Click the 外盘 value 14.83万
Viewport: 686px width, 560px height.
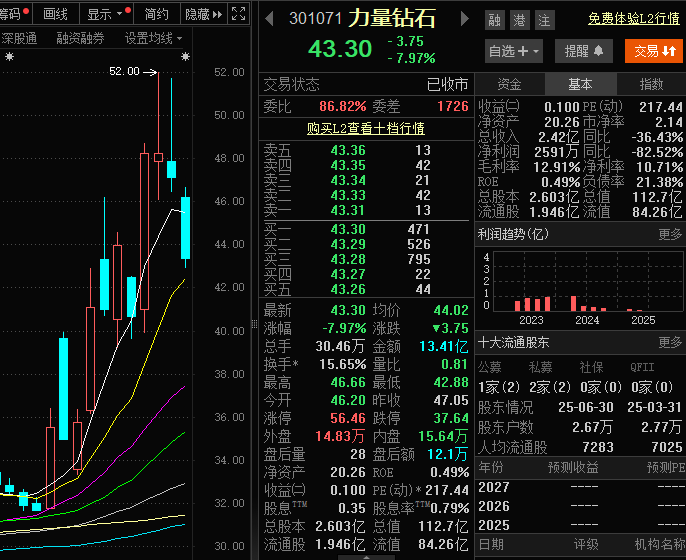pyautogui.click(x=340, y=436)
